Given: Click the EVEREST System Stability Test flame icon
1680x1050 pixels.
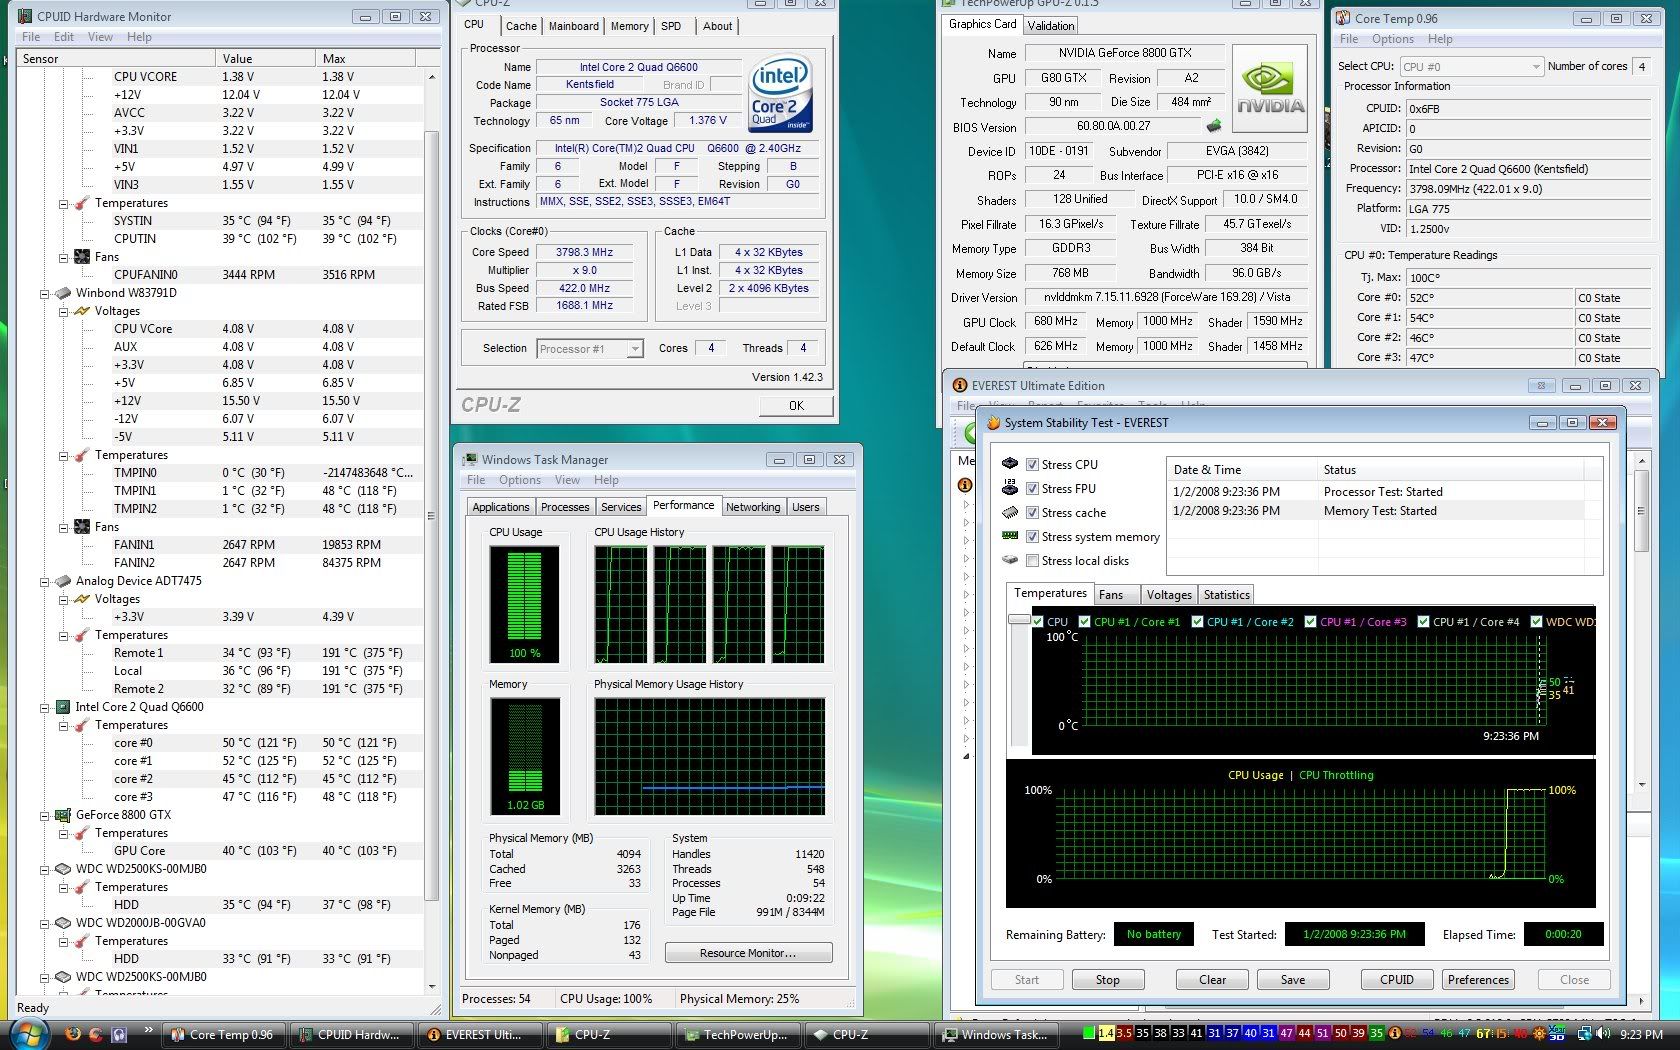Looking at the screenshot, I should (x=993, y=423).
